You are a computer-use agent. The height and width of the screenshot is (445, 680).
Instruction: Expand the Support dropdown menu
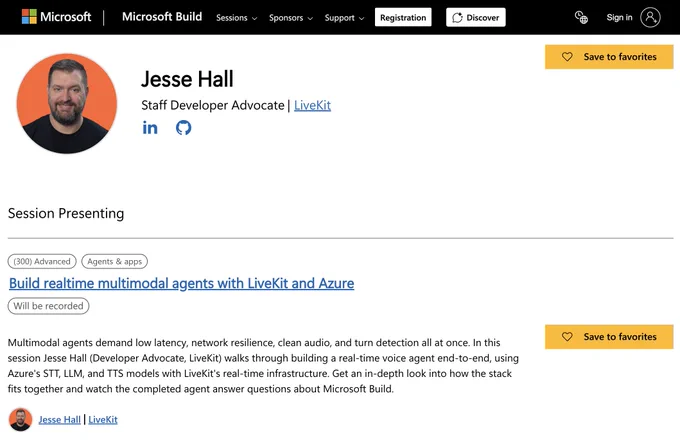click(344, 18)
